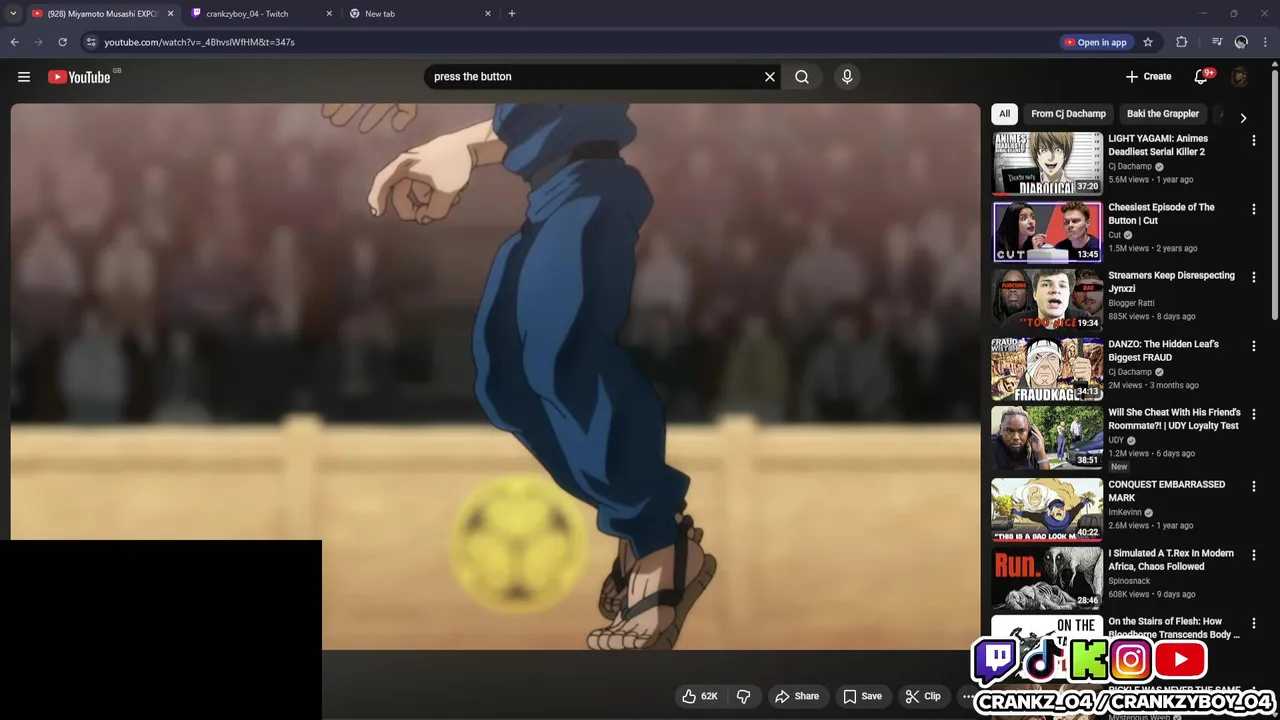Open the YouTube hamburger guide menu
Viewport: 1280px width, 720px height.
coord(24,77)
